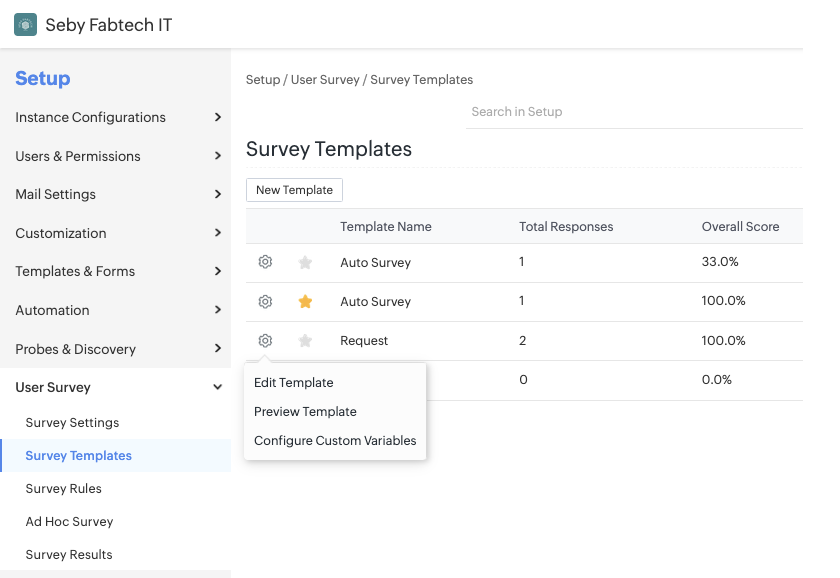The width and height of the screenshot is (840, 578).
Task: Open Survey Results in sidebar
Action: click(x=69, y=554)
